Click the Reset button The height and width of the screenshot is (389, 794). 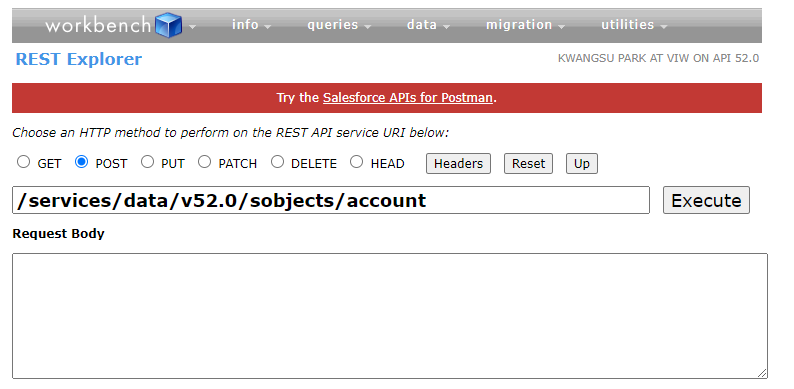(x=528, y=164)
